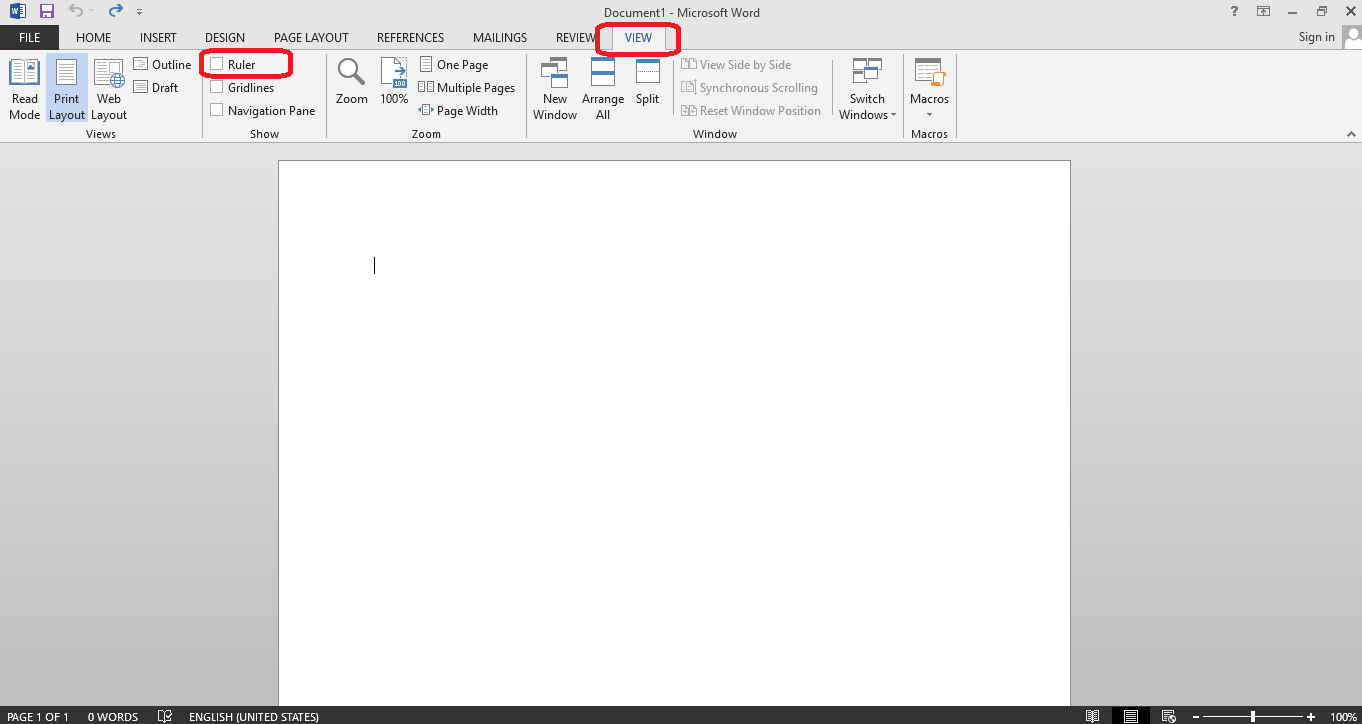Select Arrange All windows
The height and width of the screenshot is (724, 1362).
pyautogui.click(x=603, y=88)
